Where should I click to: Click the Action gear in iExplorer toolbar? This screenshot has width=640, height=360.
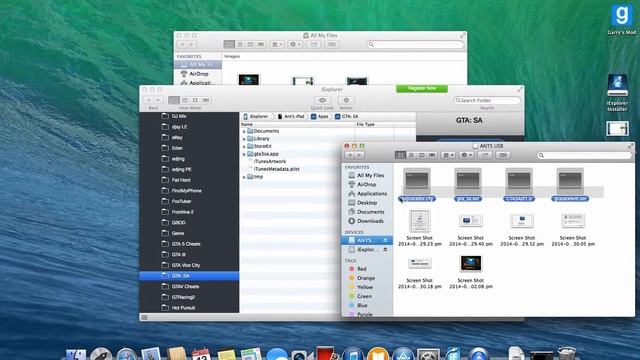[346, 100]
